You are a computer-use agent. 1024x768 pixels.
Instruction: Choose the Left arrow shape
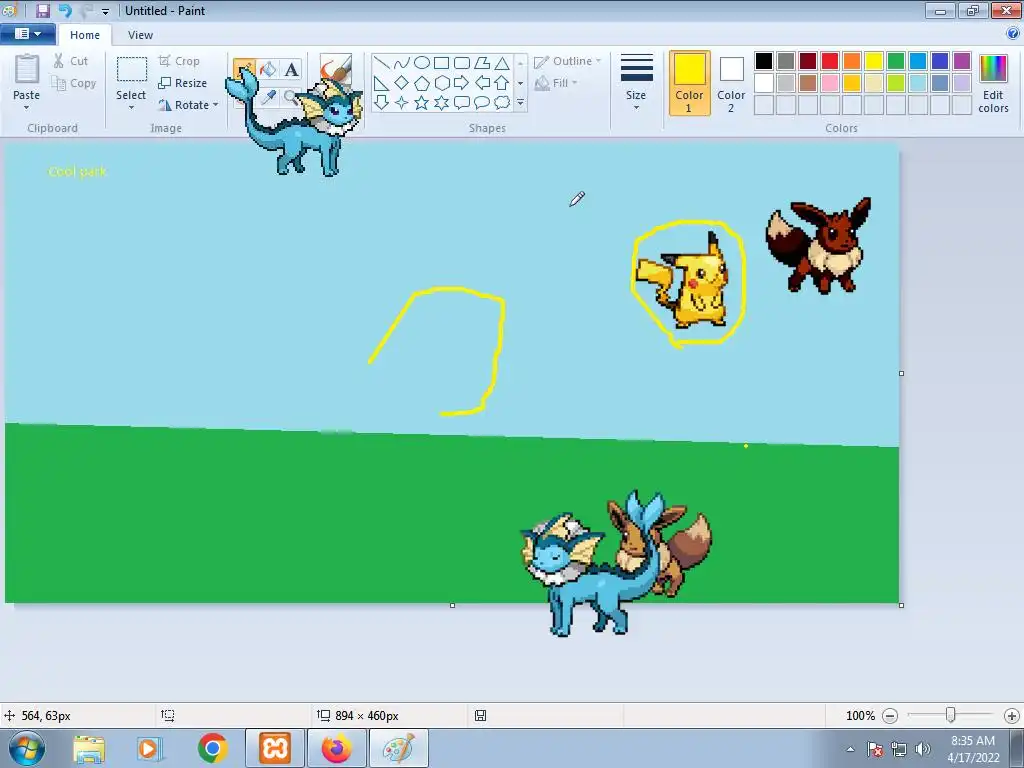(482, 83)
